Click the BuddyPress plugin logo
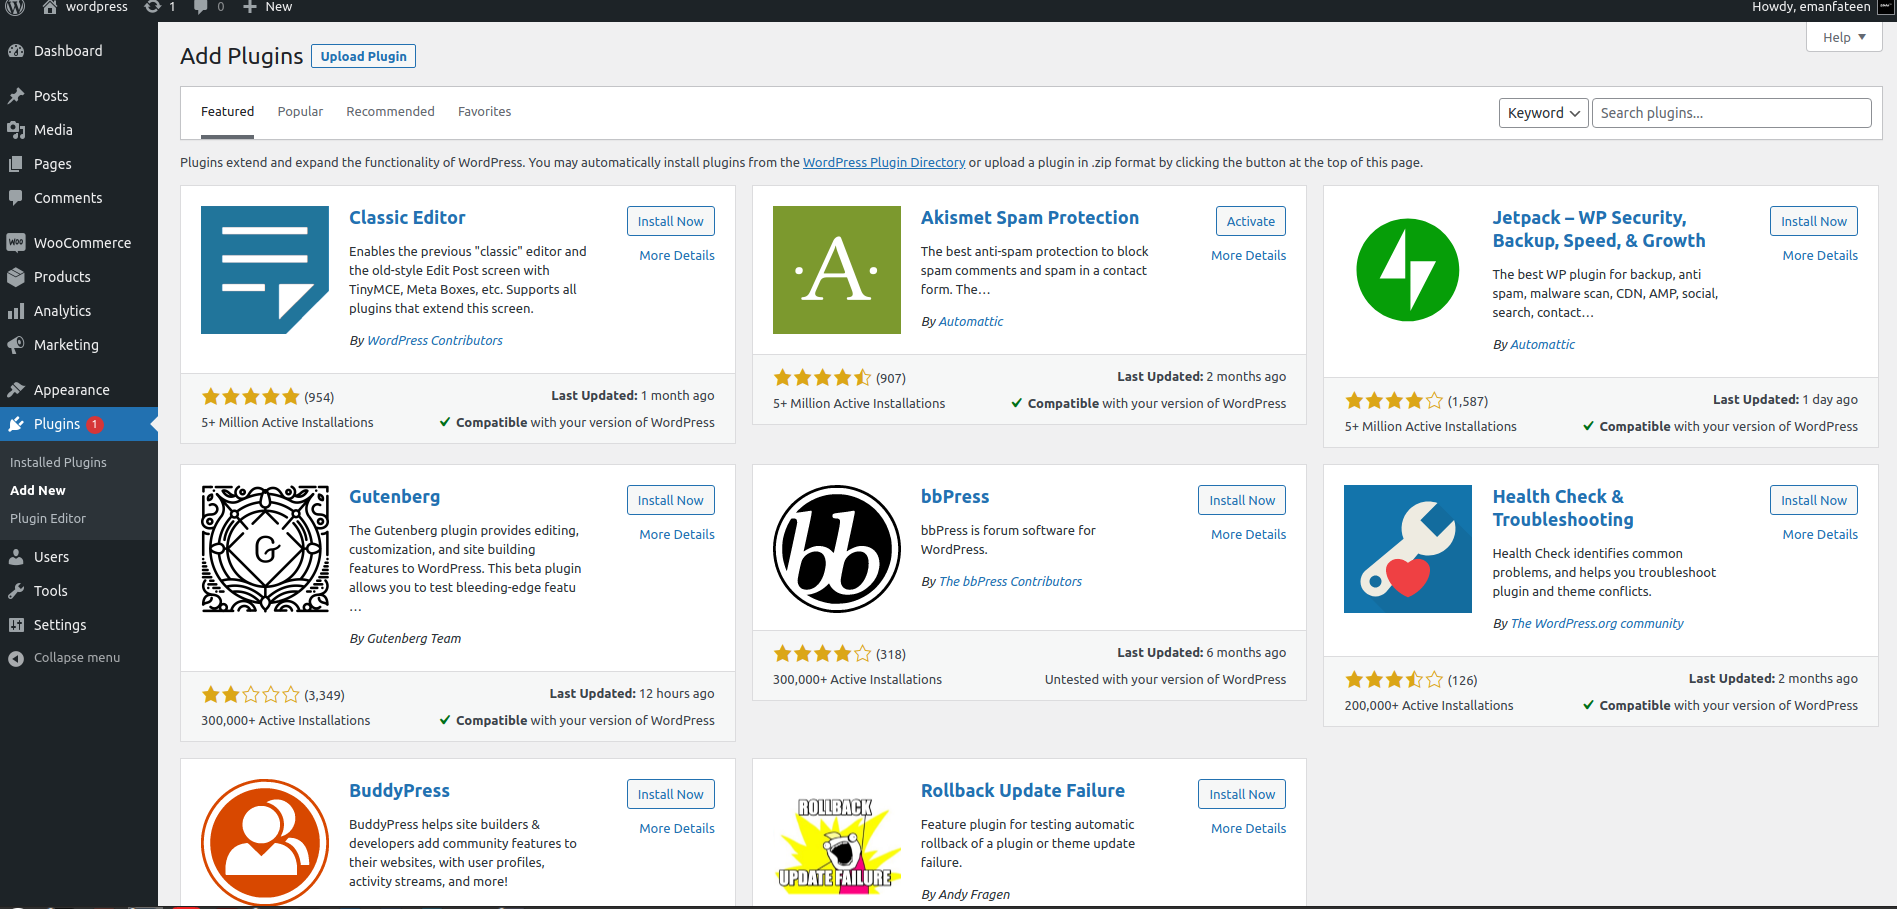Image resolution: width=1897 pixels, height=909 pixels. click(265, 843)
